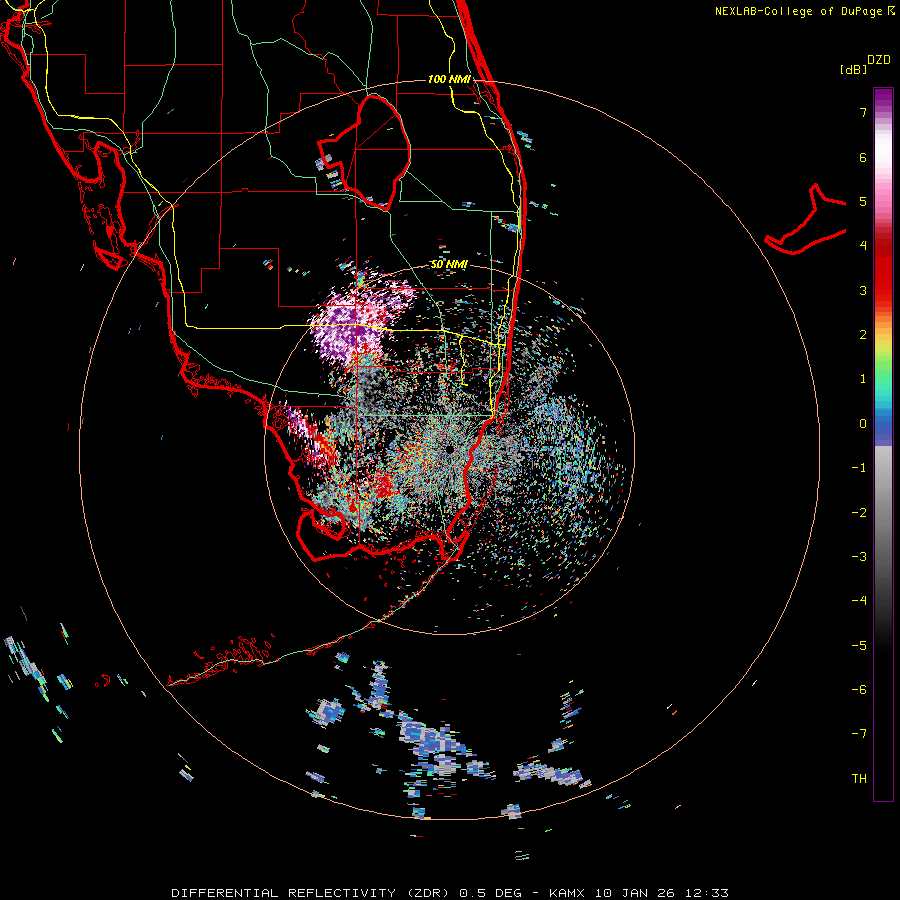The image size is (900, 900).
Task: Click the 6 value on the colorbar scale
Action: [863, 157]
